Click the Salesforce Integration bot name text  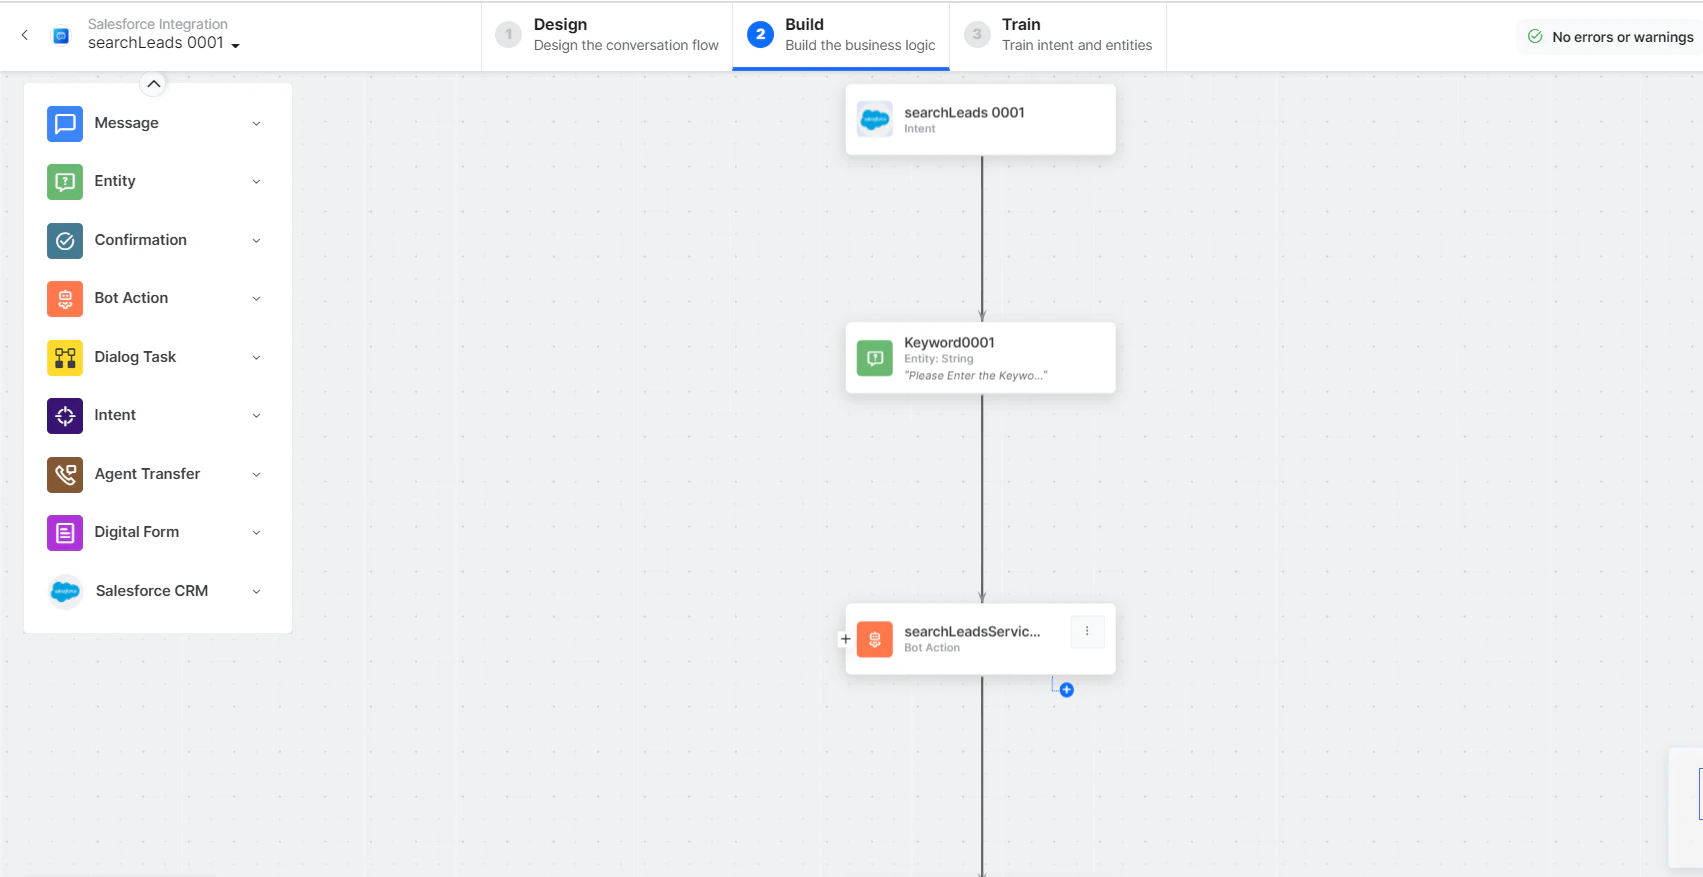(158, 24)
